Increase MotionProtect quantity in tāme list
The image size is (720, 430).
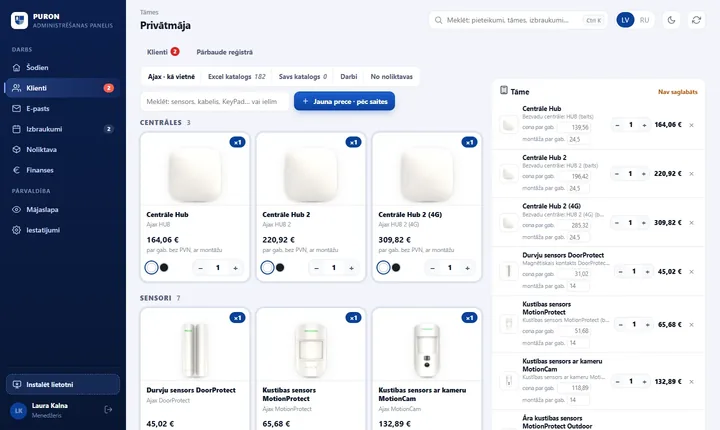pos(647,325)
